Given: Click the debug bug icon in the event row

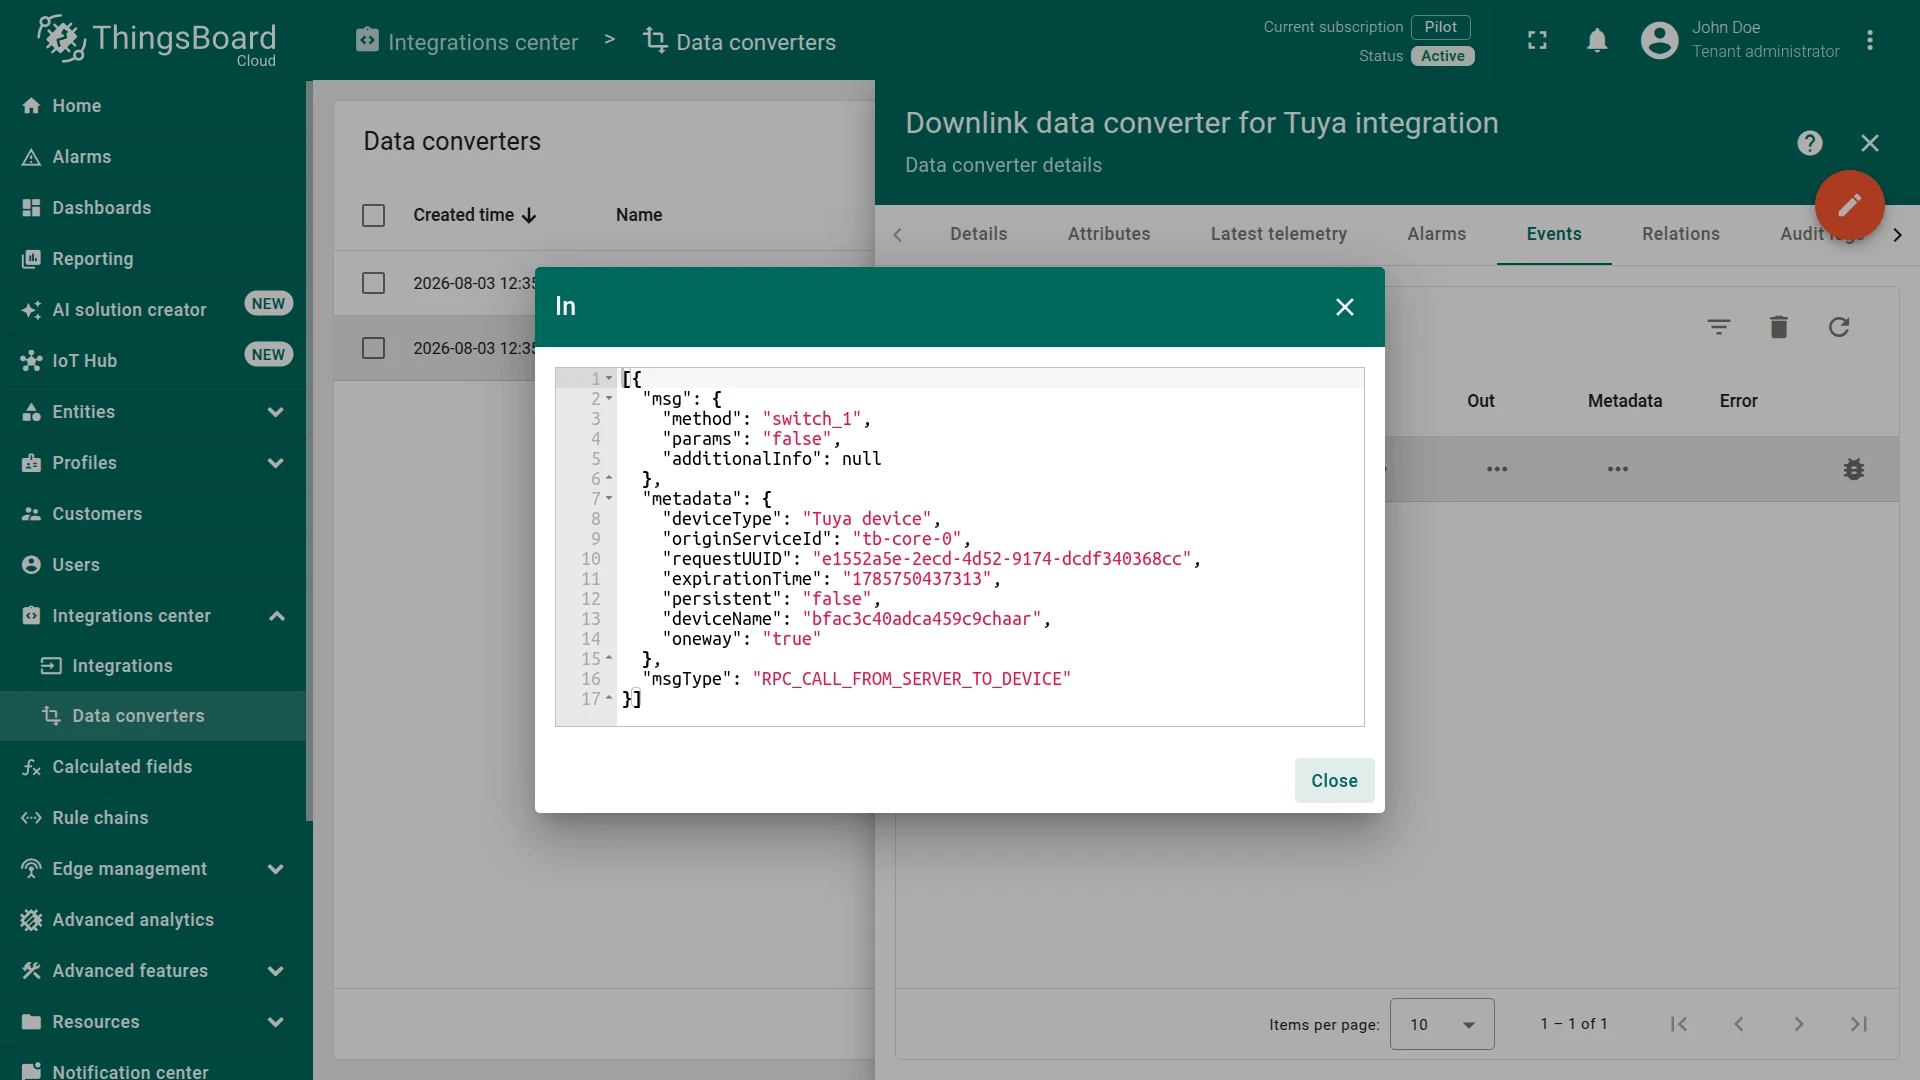Looking at the screenshot, I should tap(1853, 469).
